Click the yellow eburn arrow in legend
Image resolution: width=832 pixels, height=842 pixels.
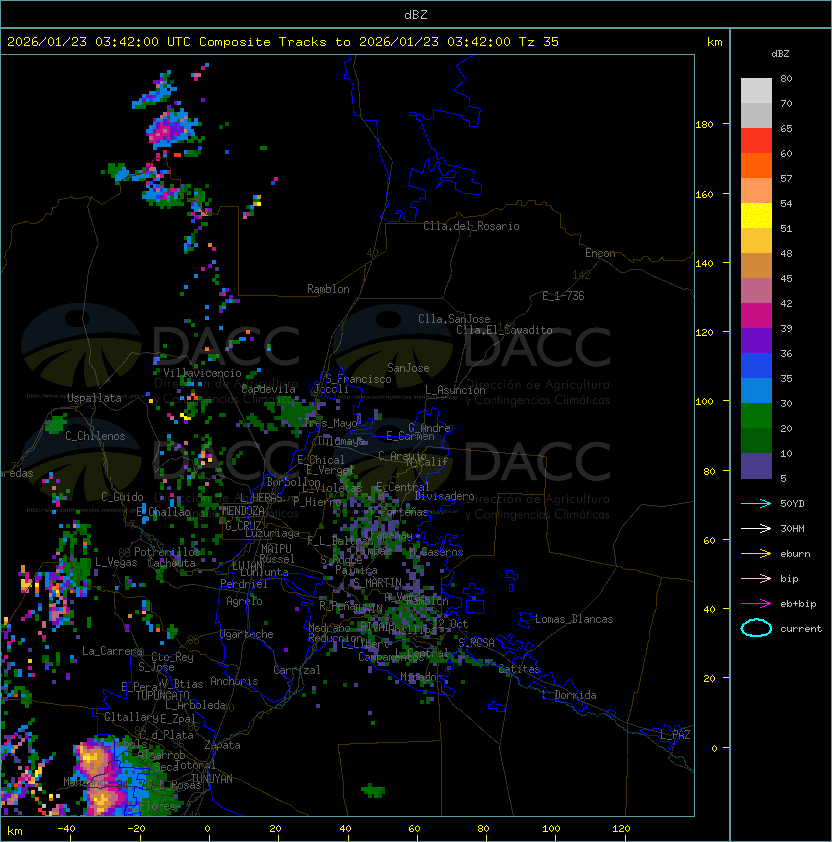click(x=756, y=554)
